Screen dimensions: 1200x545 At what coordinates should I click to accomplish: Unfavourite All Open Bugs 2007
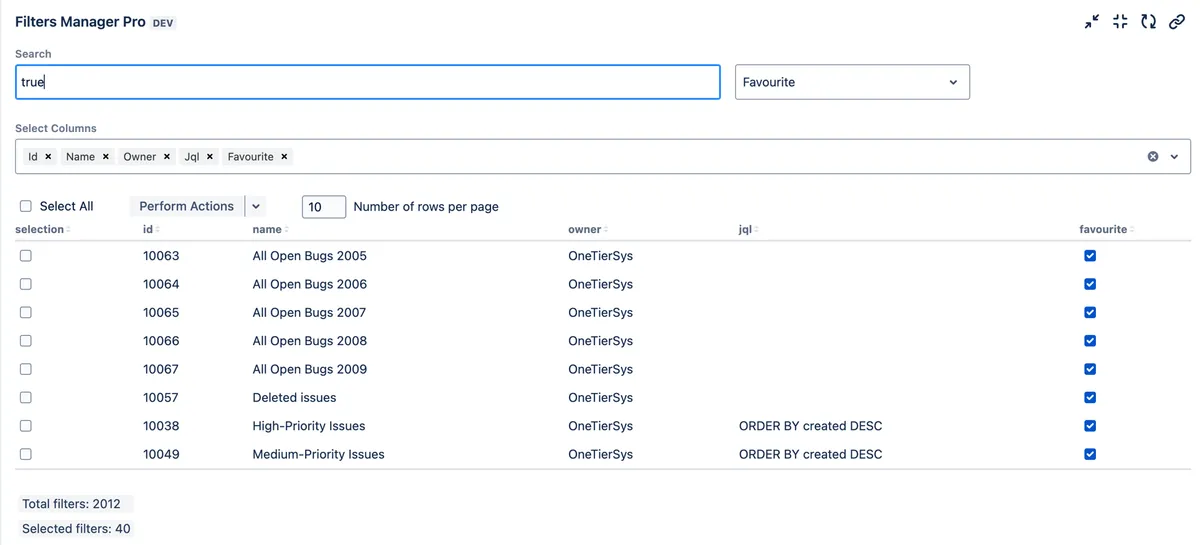pyautogui.click(x=1090, y=312)
